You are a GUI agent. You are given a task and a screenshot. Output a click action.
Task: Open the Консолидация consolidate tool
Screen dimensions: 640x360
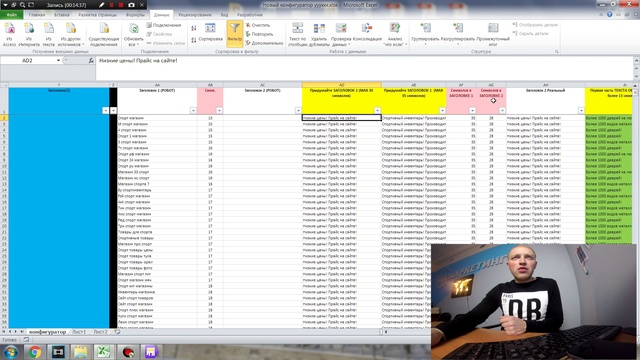[367, 33]
